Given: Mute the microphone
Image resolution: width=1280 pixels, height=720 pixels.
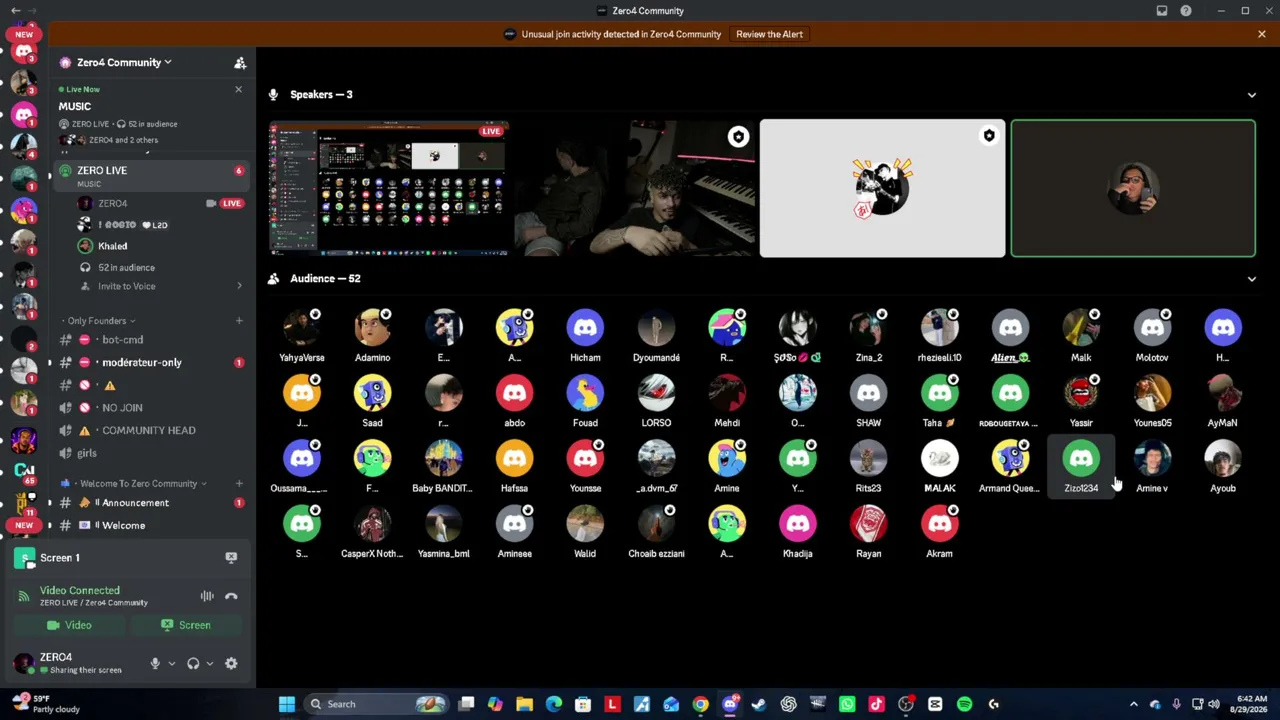Looking at the screenshot, I should [x=154, y=664].
